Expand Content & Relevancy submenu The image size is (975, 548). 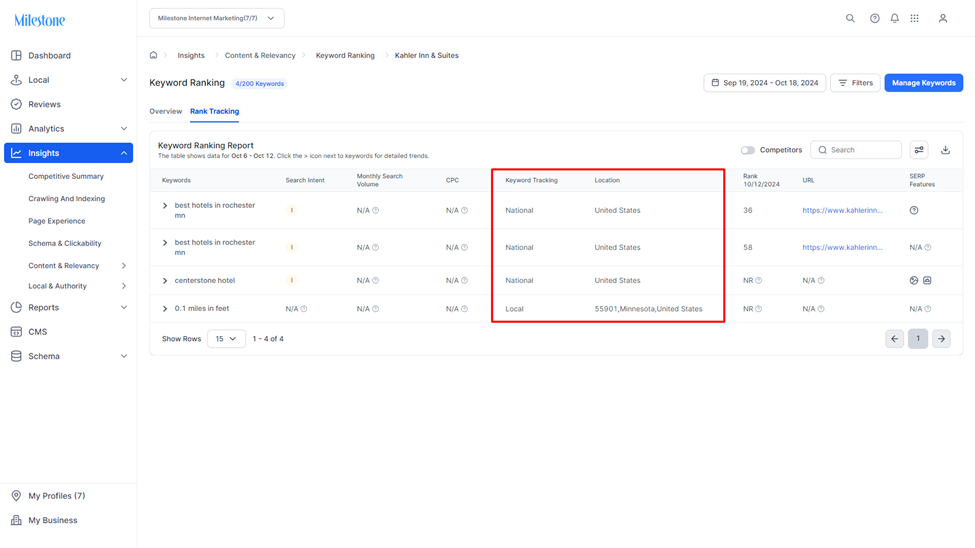124,266
